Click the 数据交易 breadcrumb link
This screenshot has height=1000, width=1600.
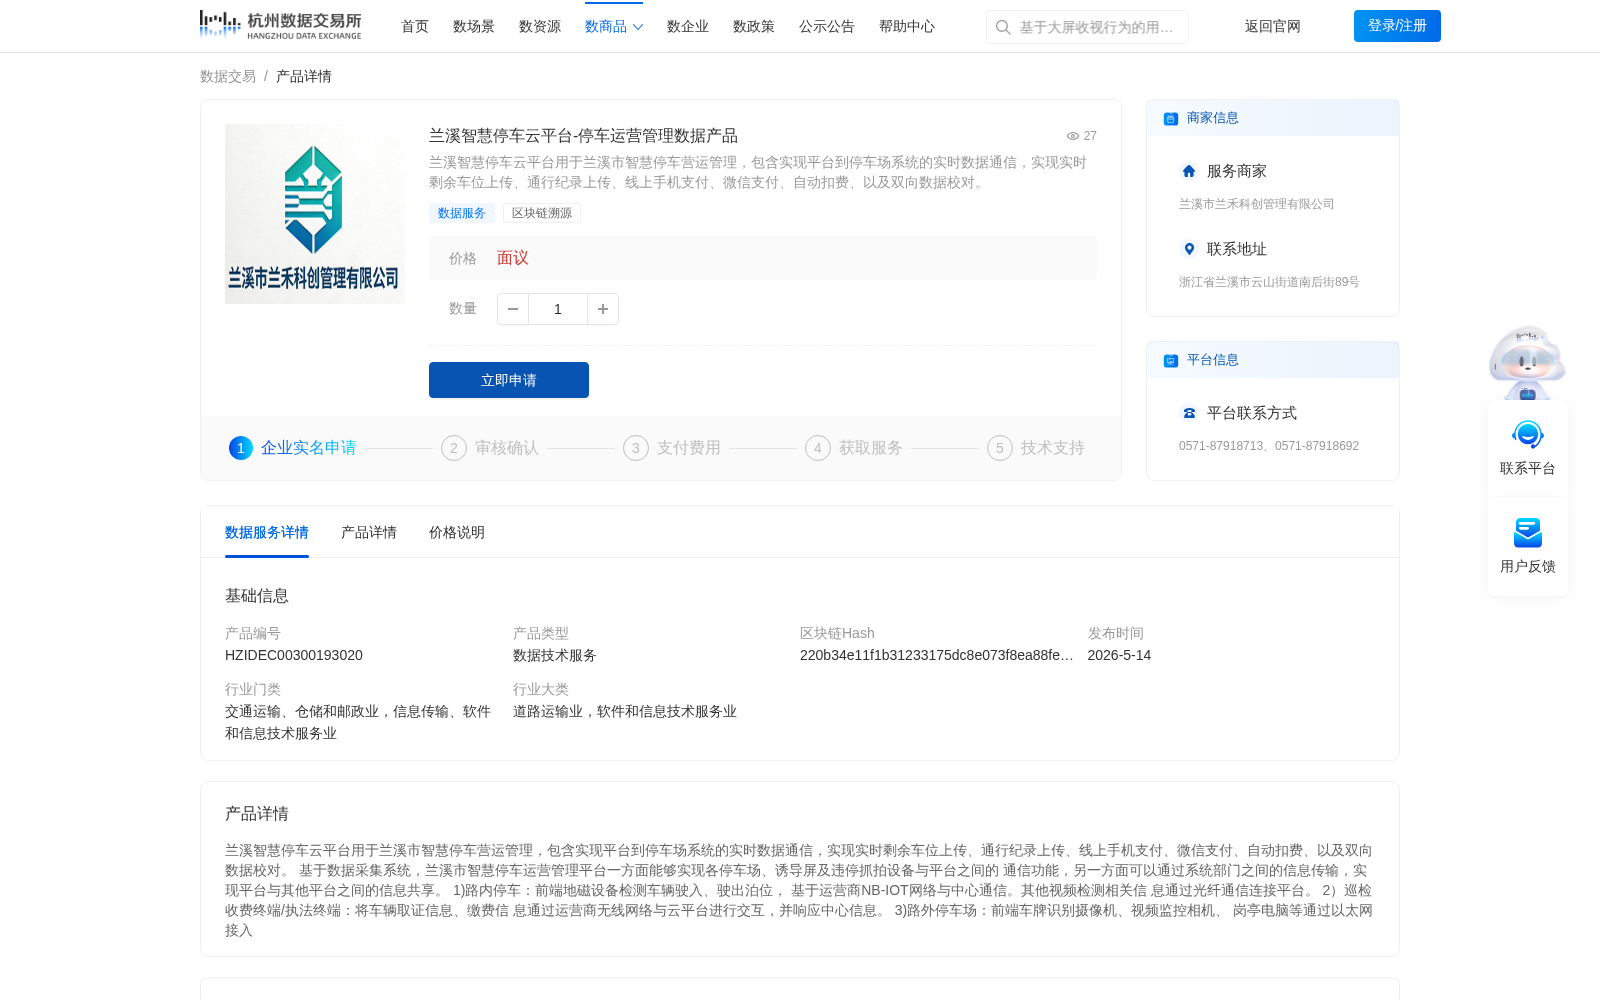228,77
